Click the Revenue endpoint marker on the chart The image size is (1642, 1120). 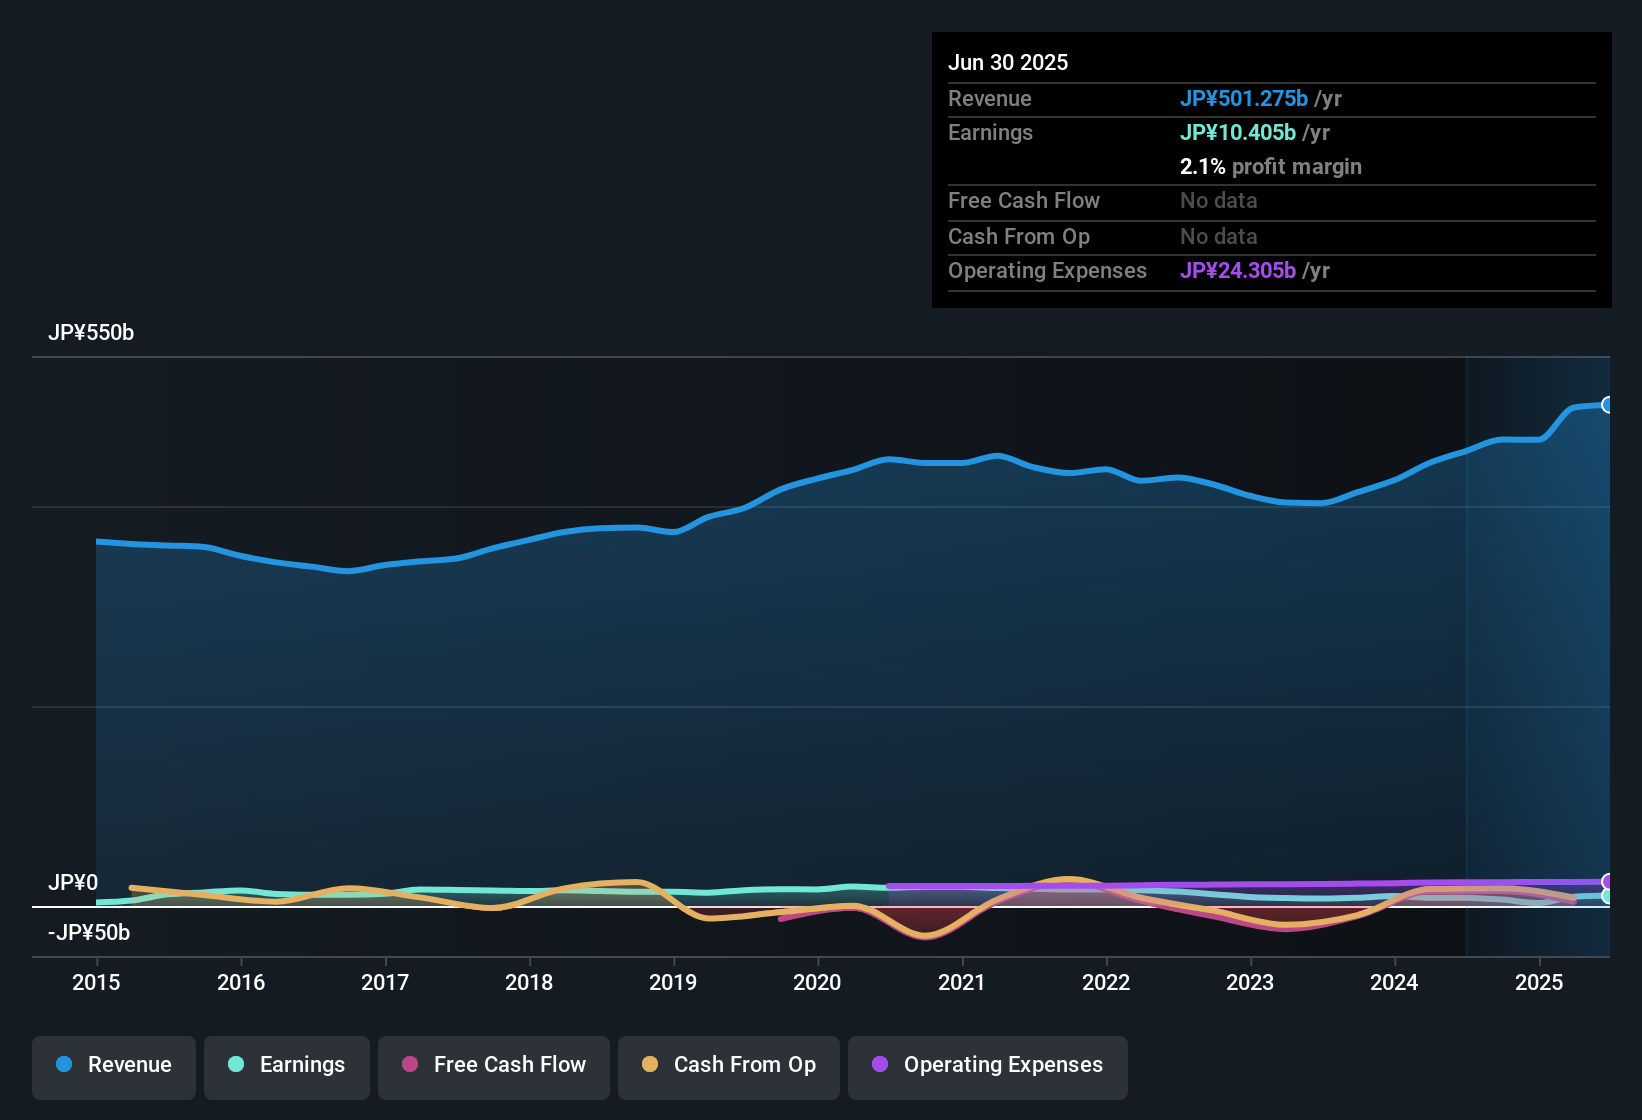pos(1609,404)
